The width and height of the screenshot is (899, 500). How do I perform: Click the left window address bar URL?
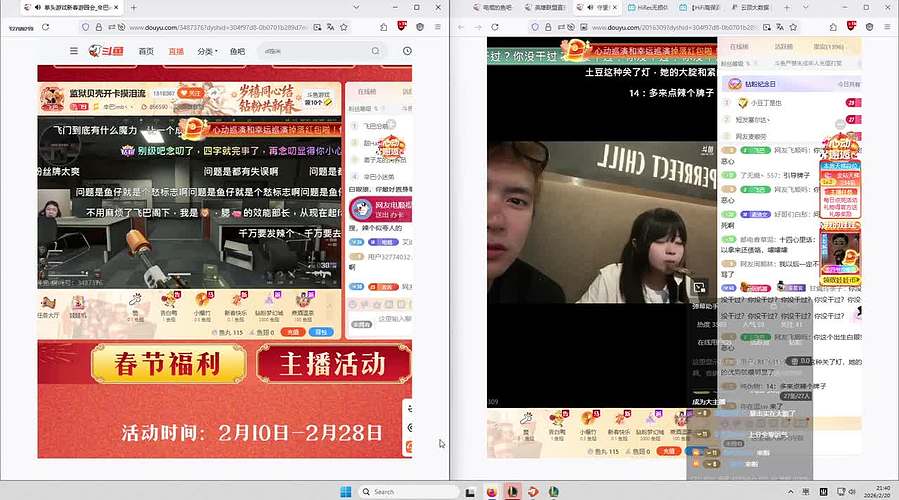click(218, 27)
